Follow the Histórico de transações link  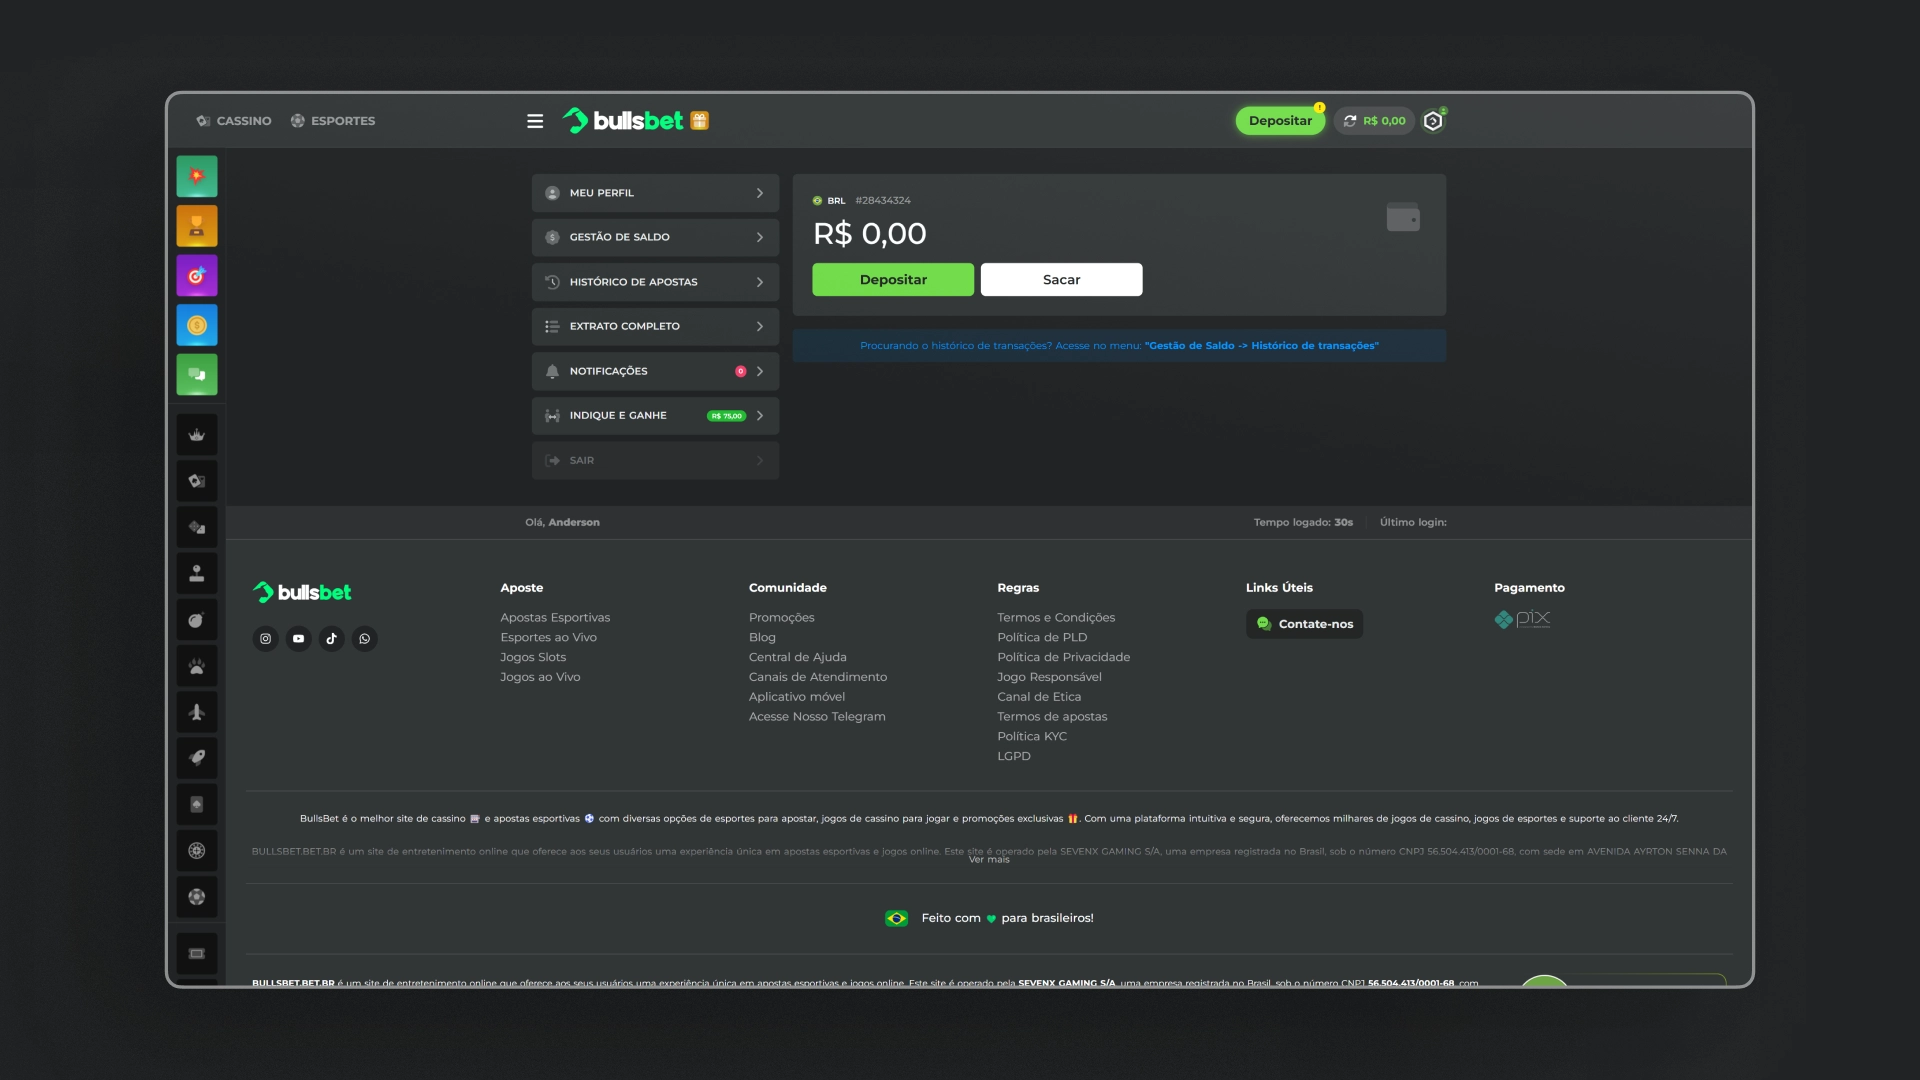tap(1262, 346)
